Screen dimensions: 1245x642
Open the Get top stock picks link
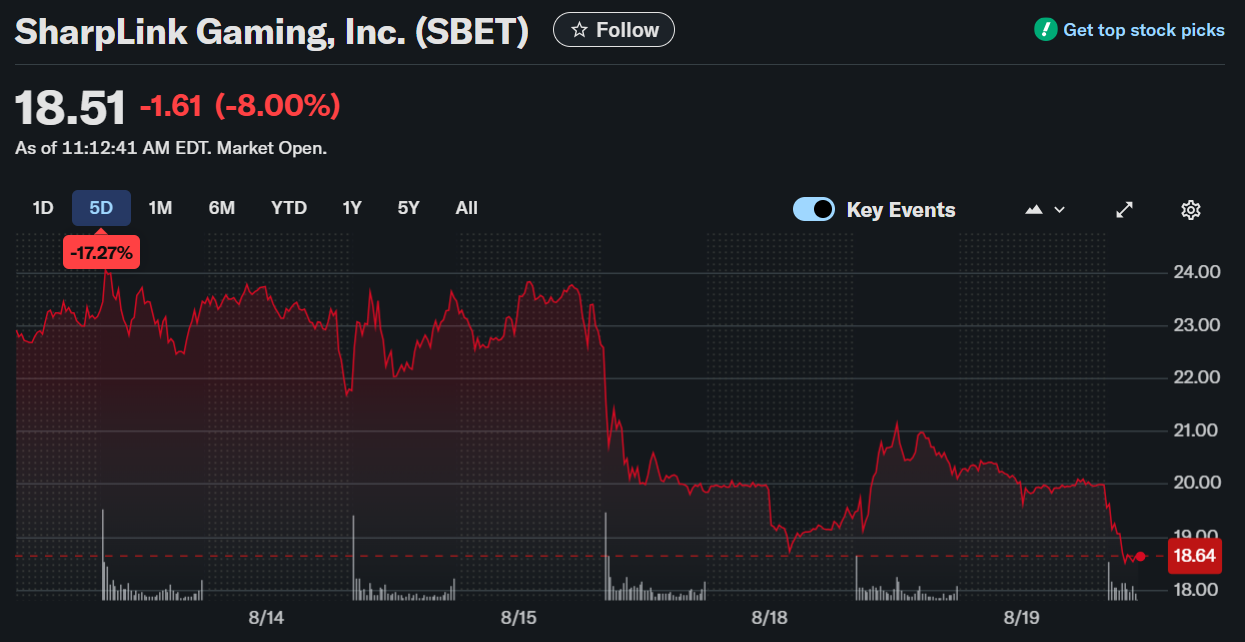(x=1144, y=30)
